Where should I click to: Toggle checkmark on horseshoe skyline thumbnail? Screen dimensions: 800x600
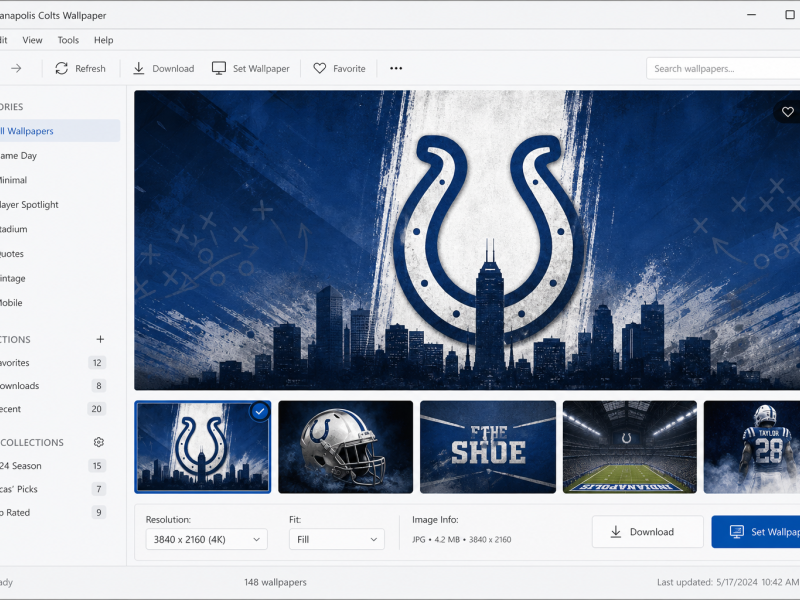260,411
